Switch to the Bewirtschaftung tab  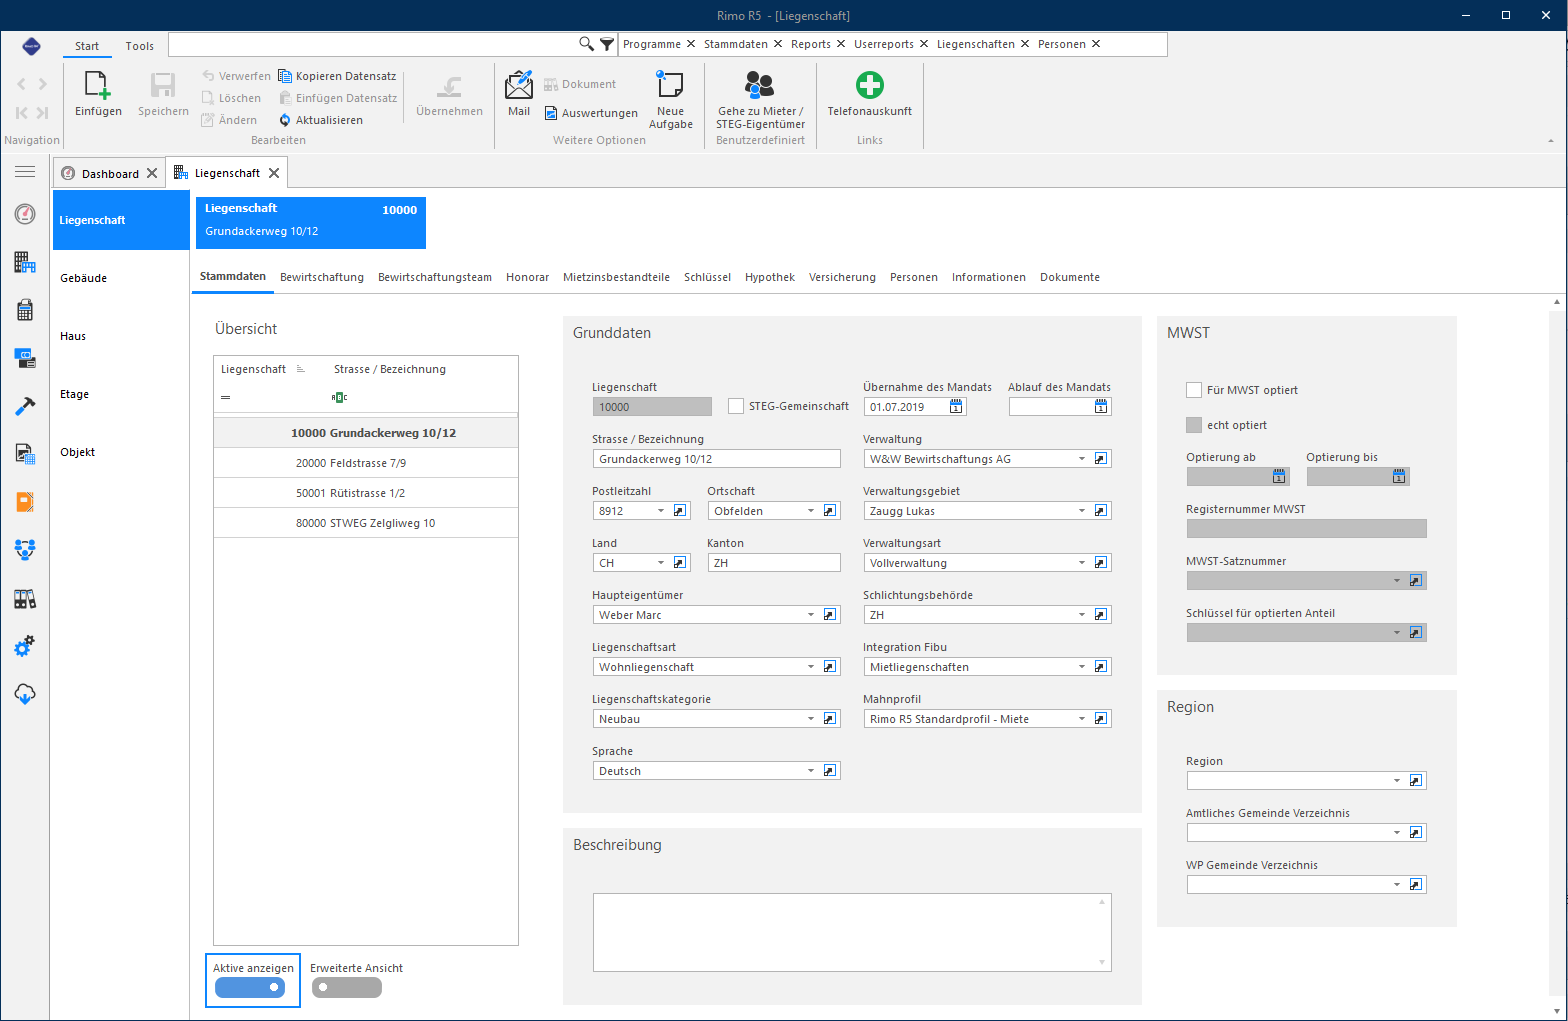point(322,277)
